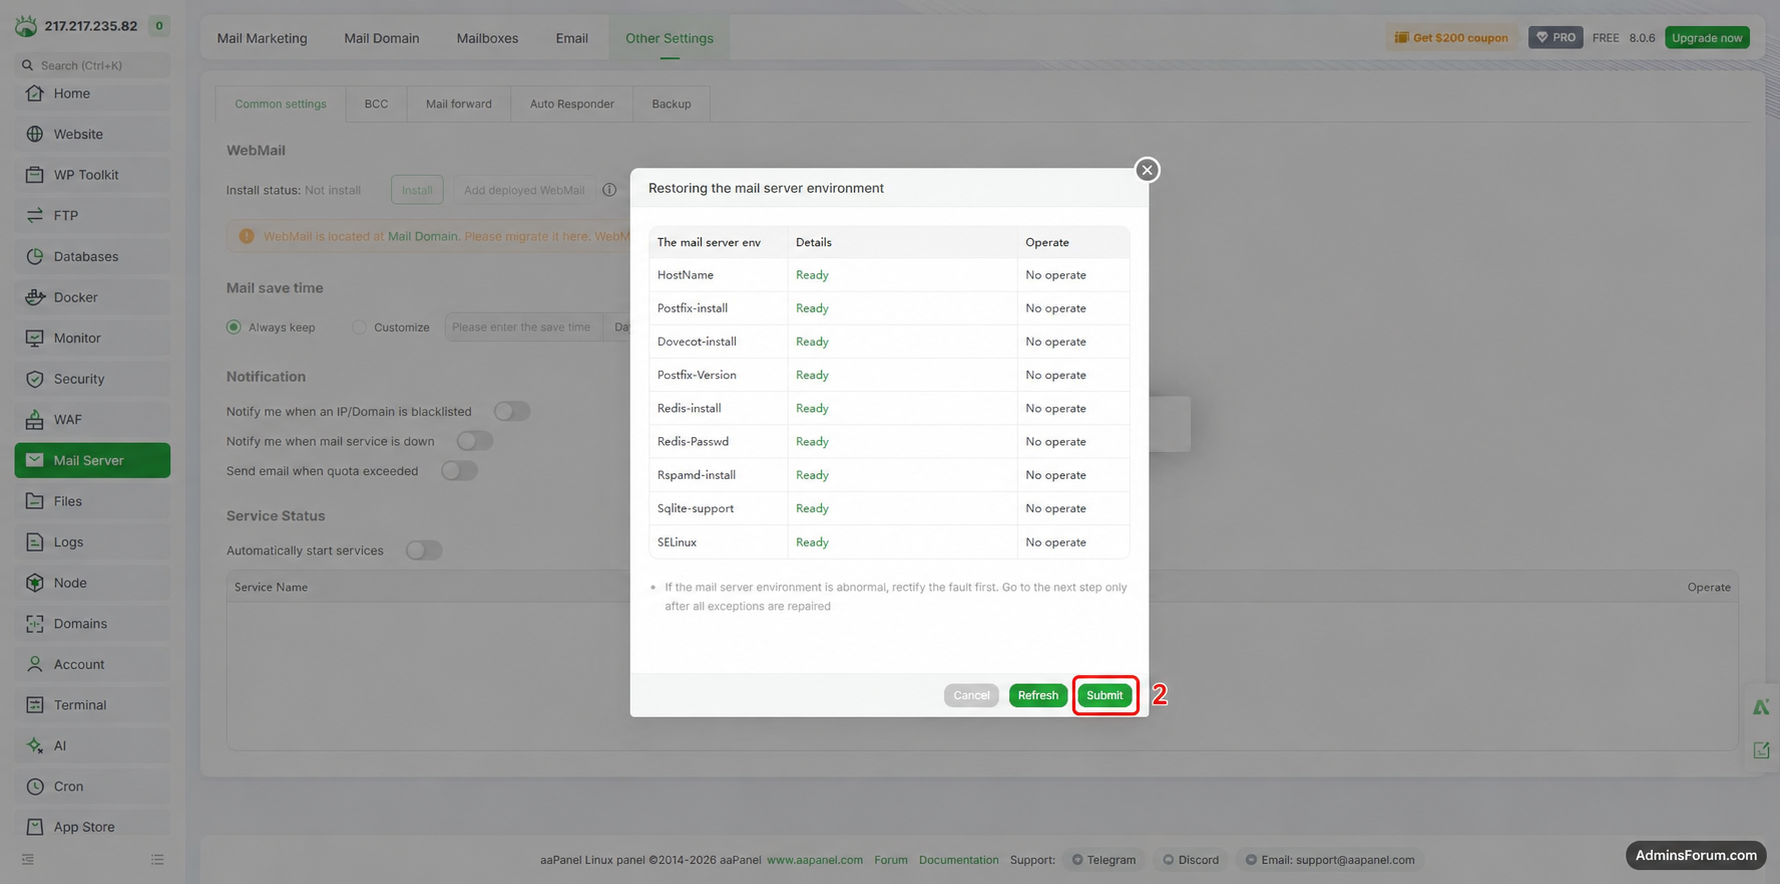Click the Refresh button in dialog

(1038, 695)
